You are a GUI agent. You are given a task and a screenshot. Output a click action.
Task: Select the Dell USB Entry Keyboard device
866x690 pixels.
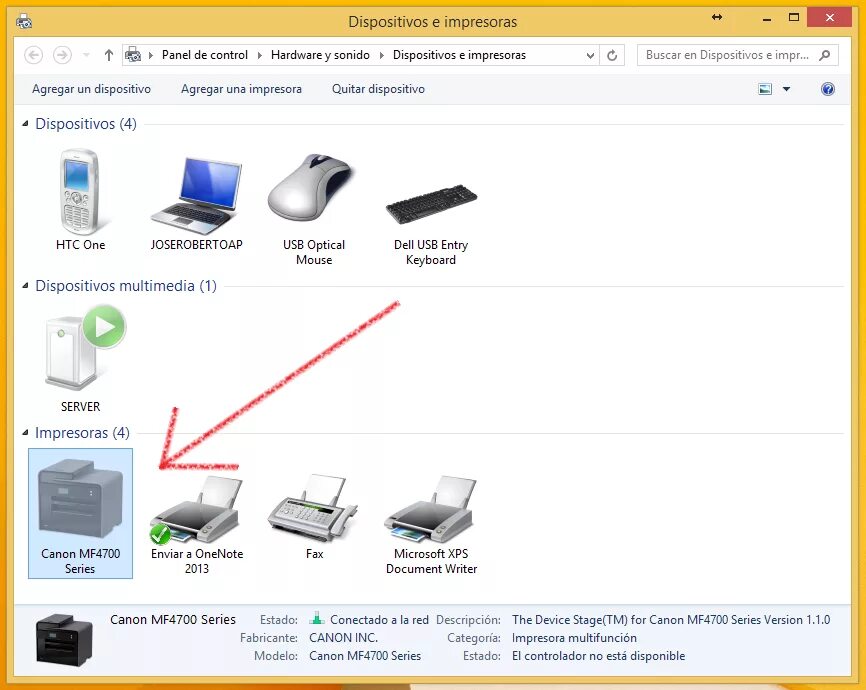click(431, 224)
